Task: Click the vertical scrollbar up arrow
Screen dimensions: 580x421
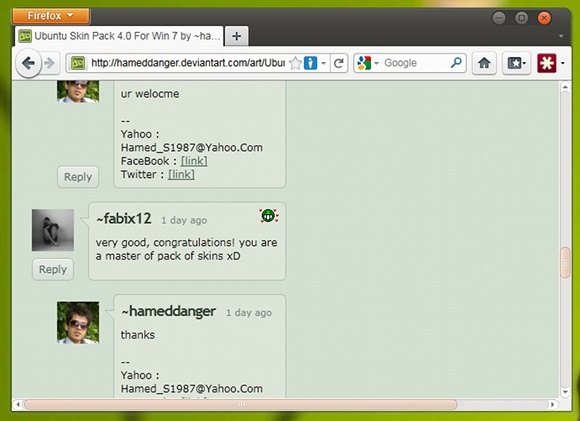Action: click(x=565, y=87)
